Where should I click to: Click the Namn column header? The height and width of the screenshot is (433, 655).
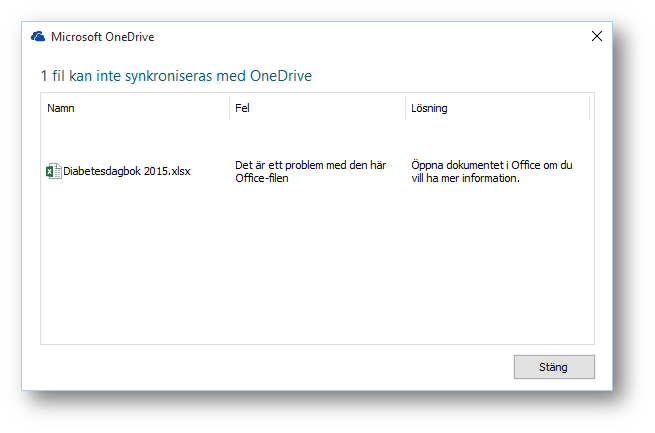pos(61,108)
